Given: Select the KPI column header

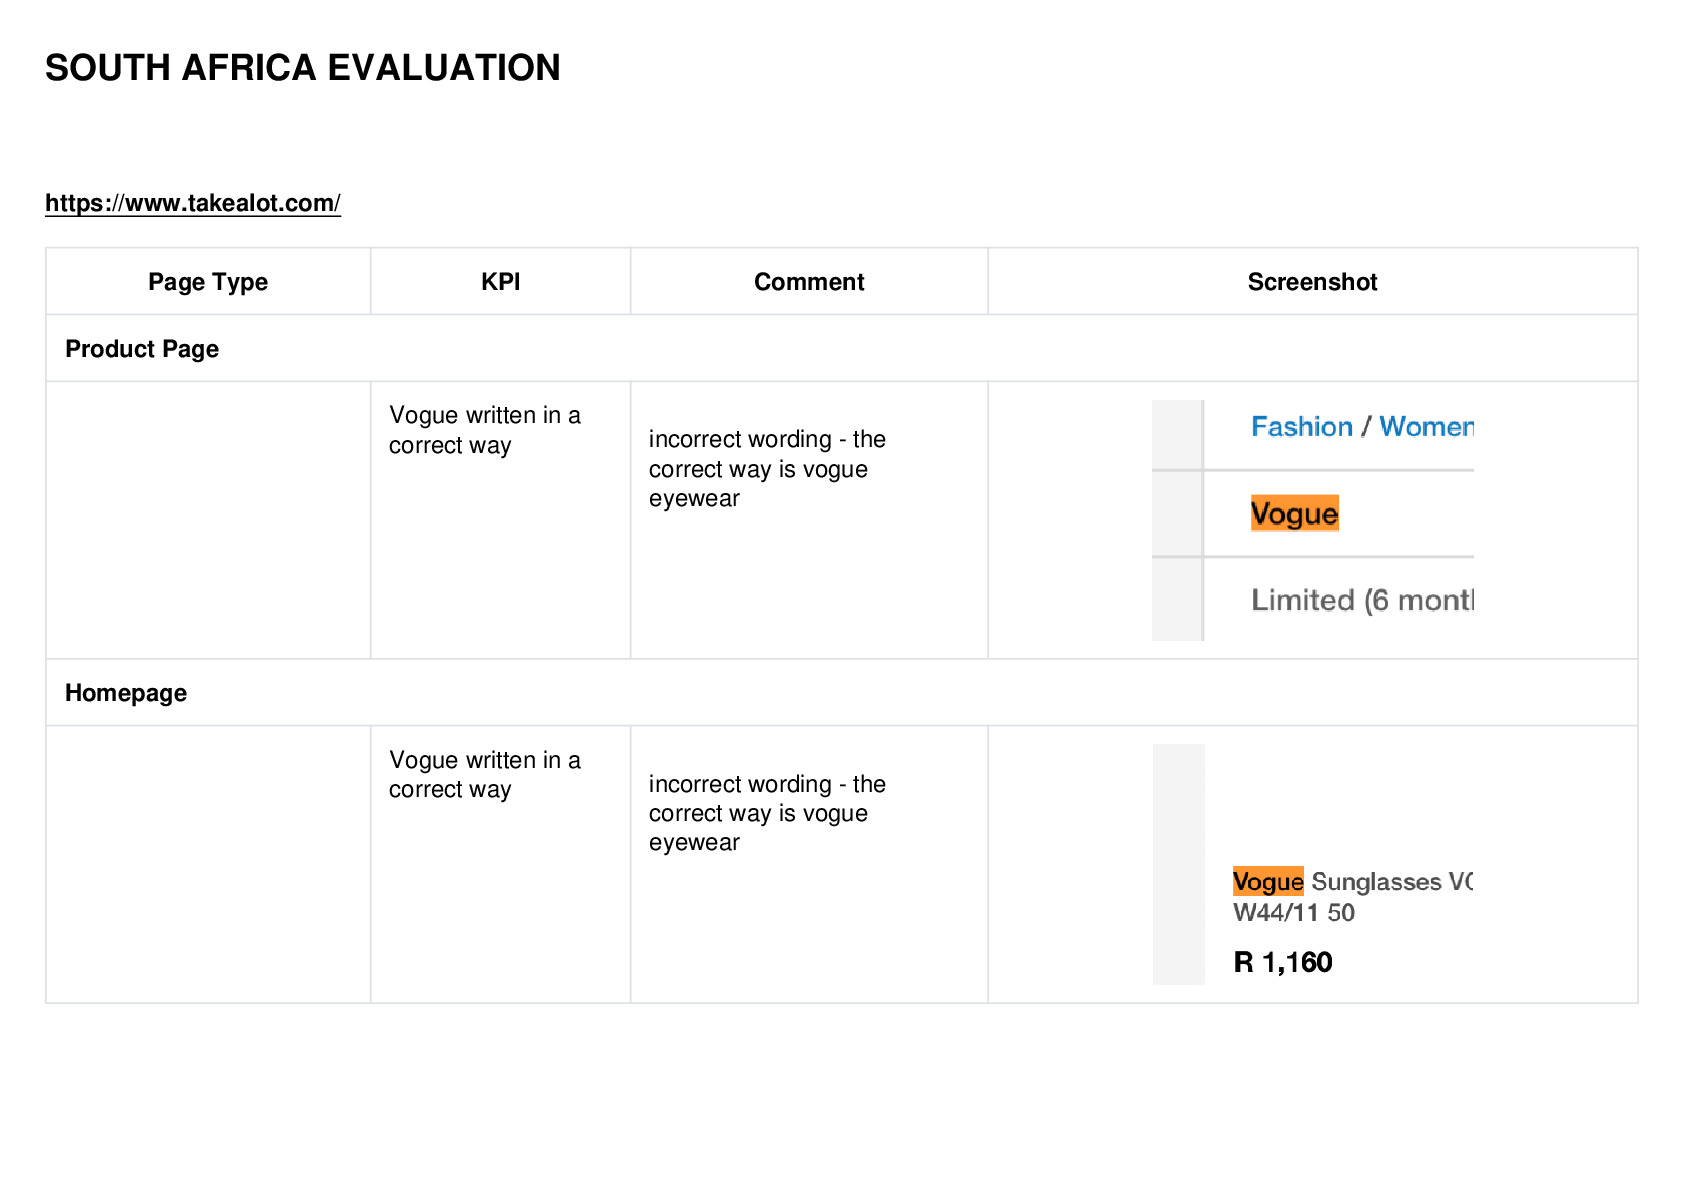Looking at the screenshot, I should tap(500, 282).
